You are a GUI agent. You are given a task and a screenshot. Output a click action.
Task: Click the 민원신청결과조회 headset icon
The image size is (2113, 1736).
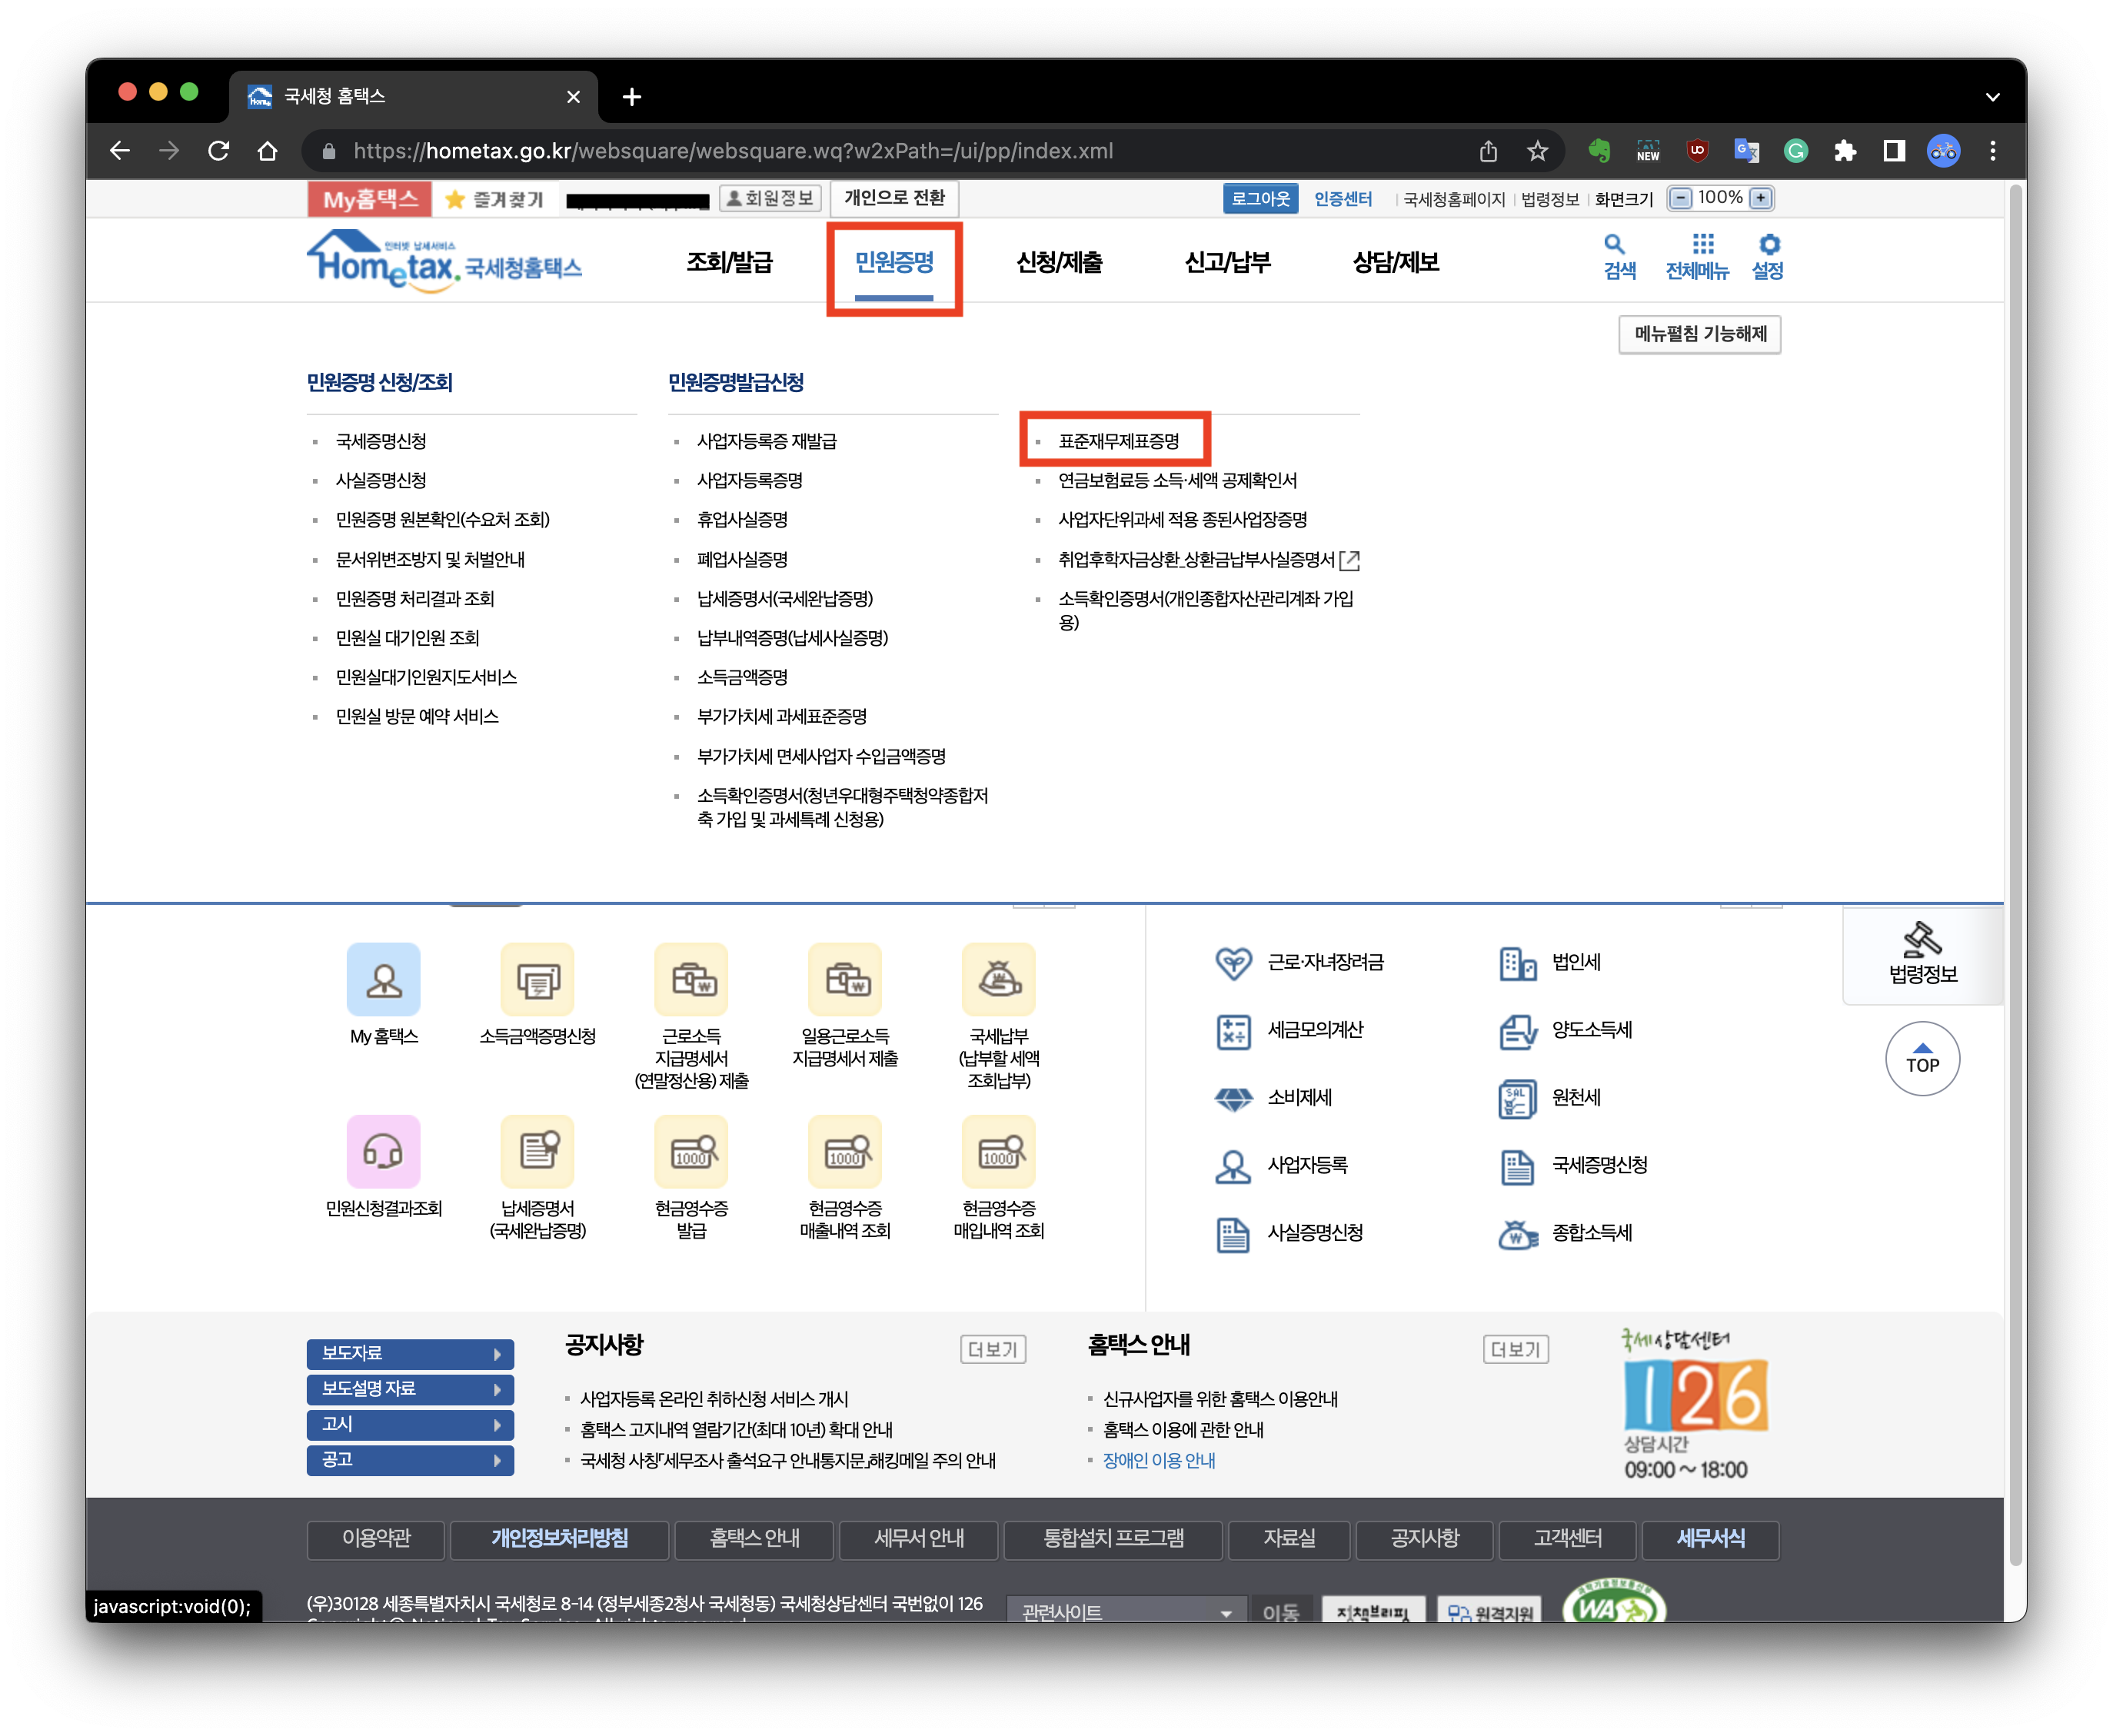pyautogui.click(x=383, y=1152)
